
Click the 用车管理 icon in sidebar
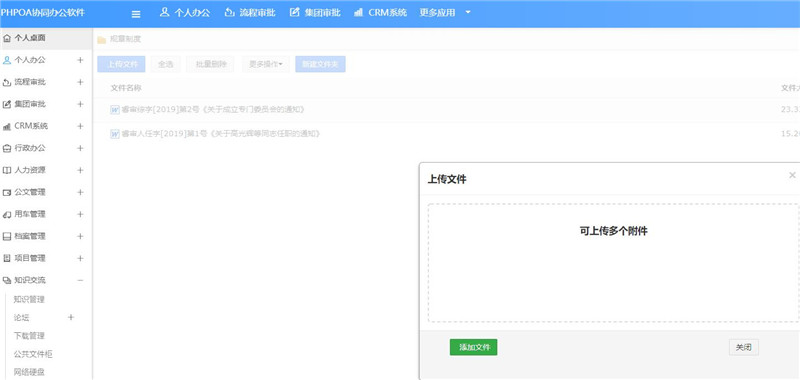coord(7,214)
